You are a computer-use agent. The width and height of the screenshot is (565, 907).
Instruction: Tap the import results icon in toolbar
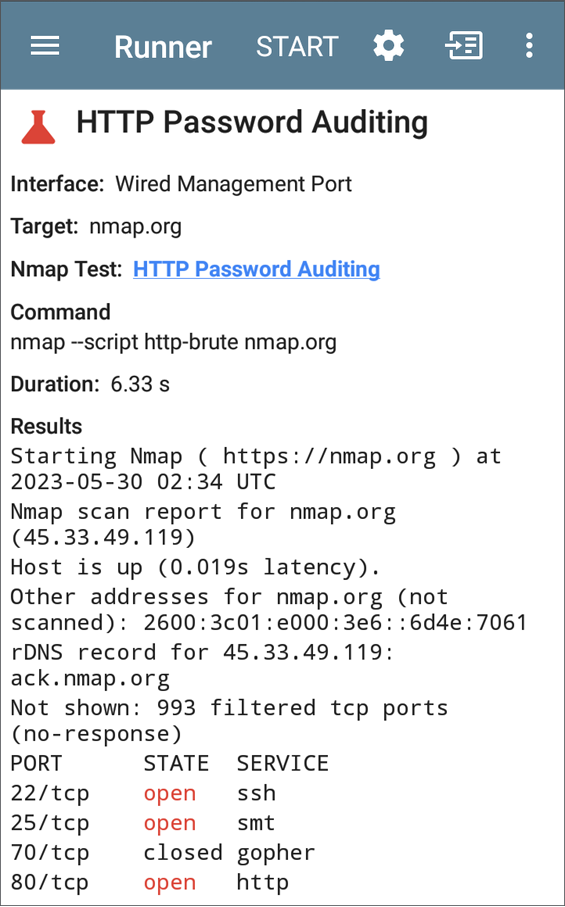[x=464, y=46]
